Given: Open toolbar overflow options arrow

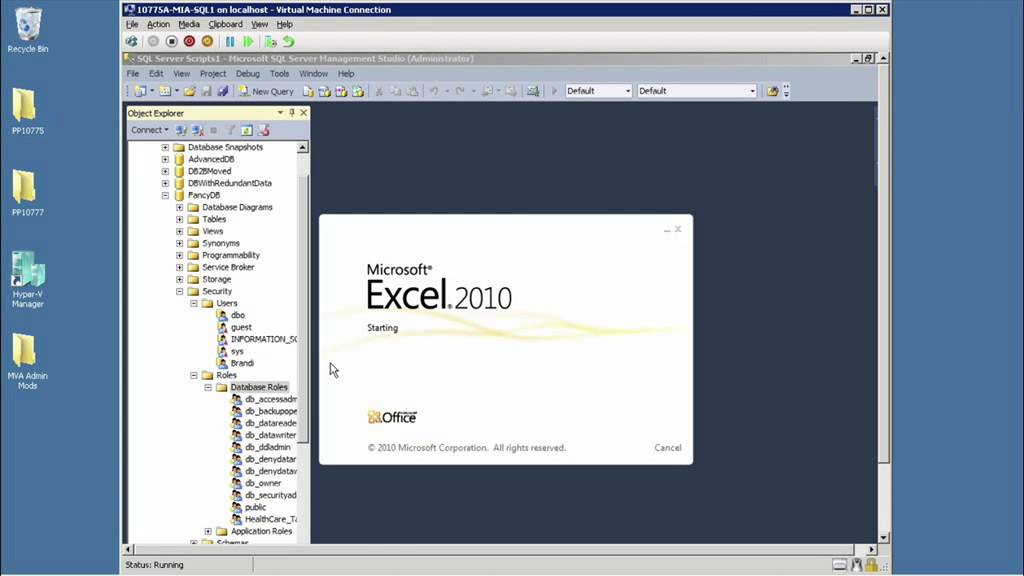Looking at the screenshot, I should 786,91.
